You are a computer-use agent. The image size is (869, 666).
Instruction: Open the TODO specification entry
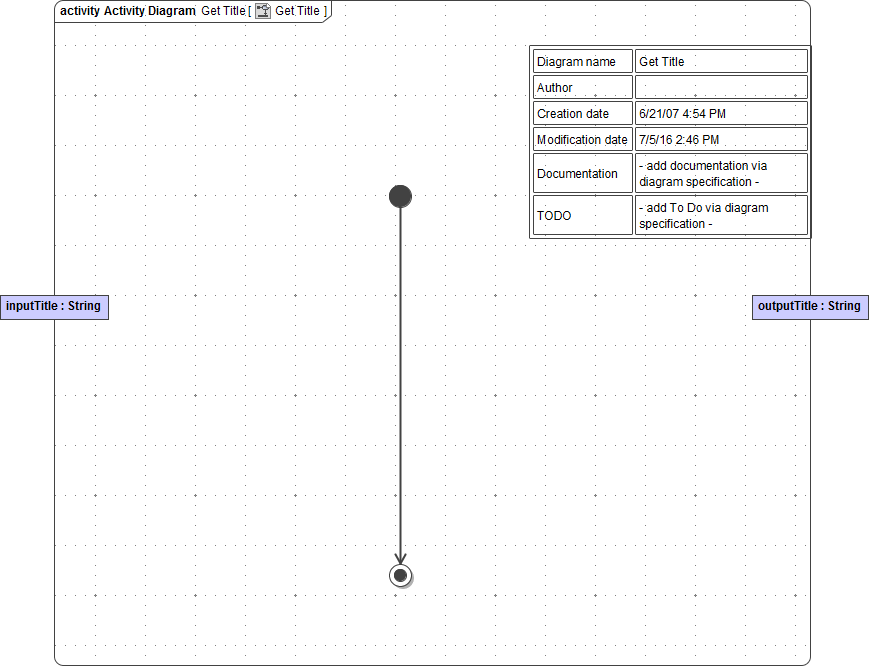[x=720, y=215]
